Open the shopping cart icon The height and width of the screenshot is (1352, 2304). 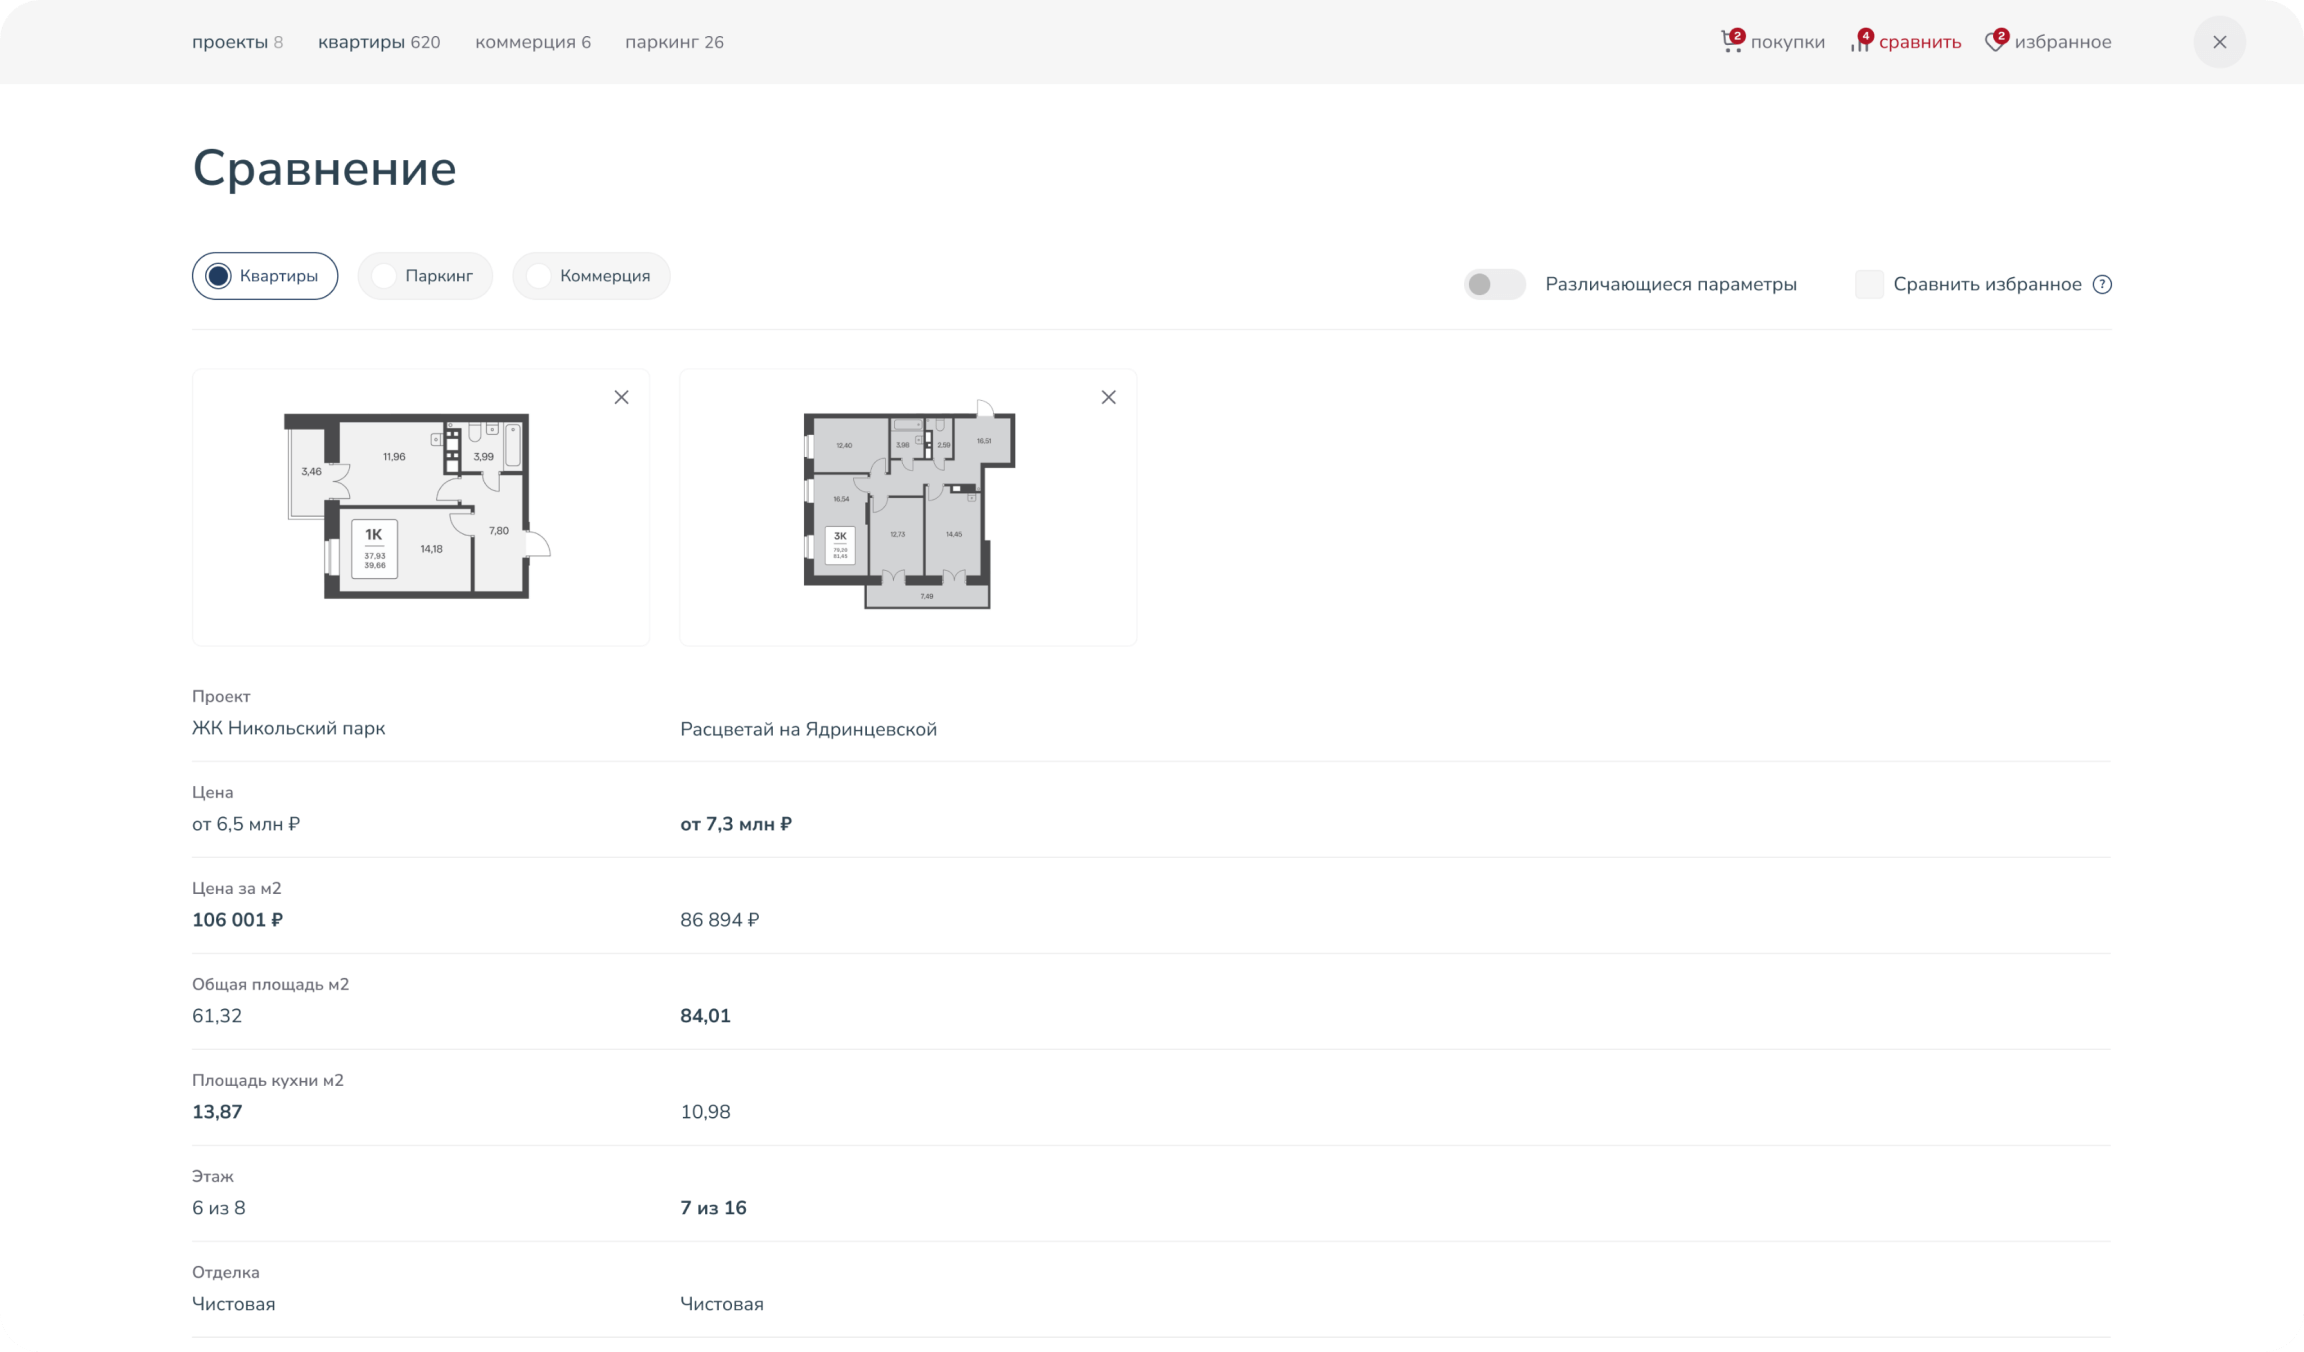click(x=1730, y=43)
